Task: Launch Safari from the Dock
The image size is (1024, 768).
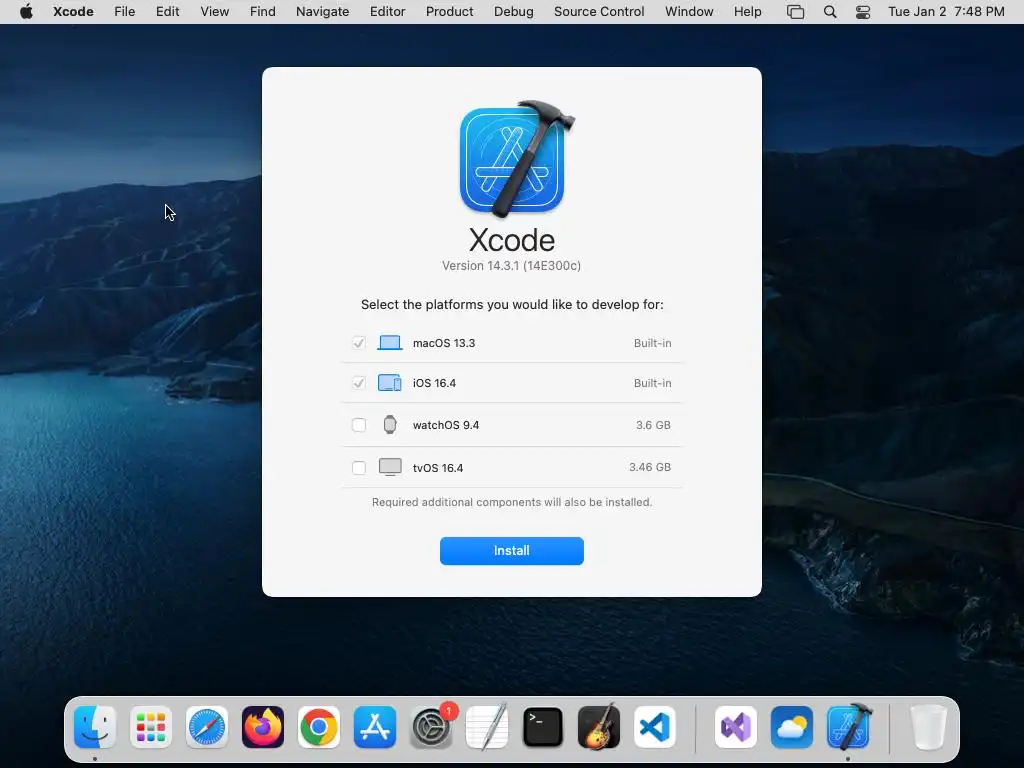Action: [x=207, y=727]
